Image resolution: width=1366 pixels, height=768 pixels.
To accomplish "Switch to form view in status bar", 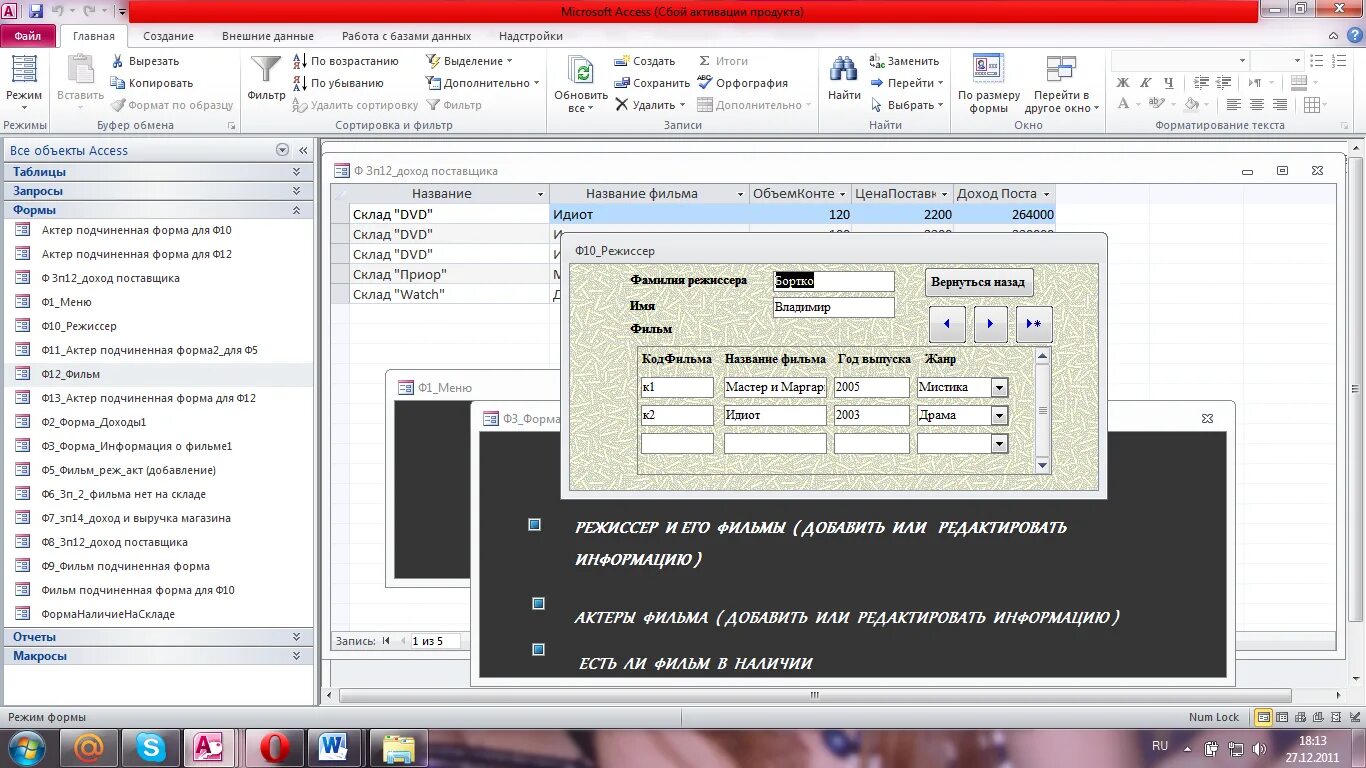I will click(x=1264, y=717).
